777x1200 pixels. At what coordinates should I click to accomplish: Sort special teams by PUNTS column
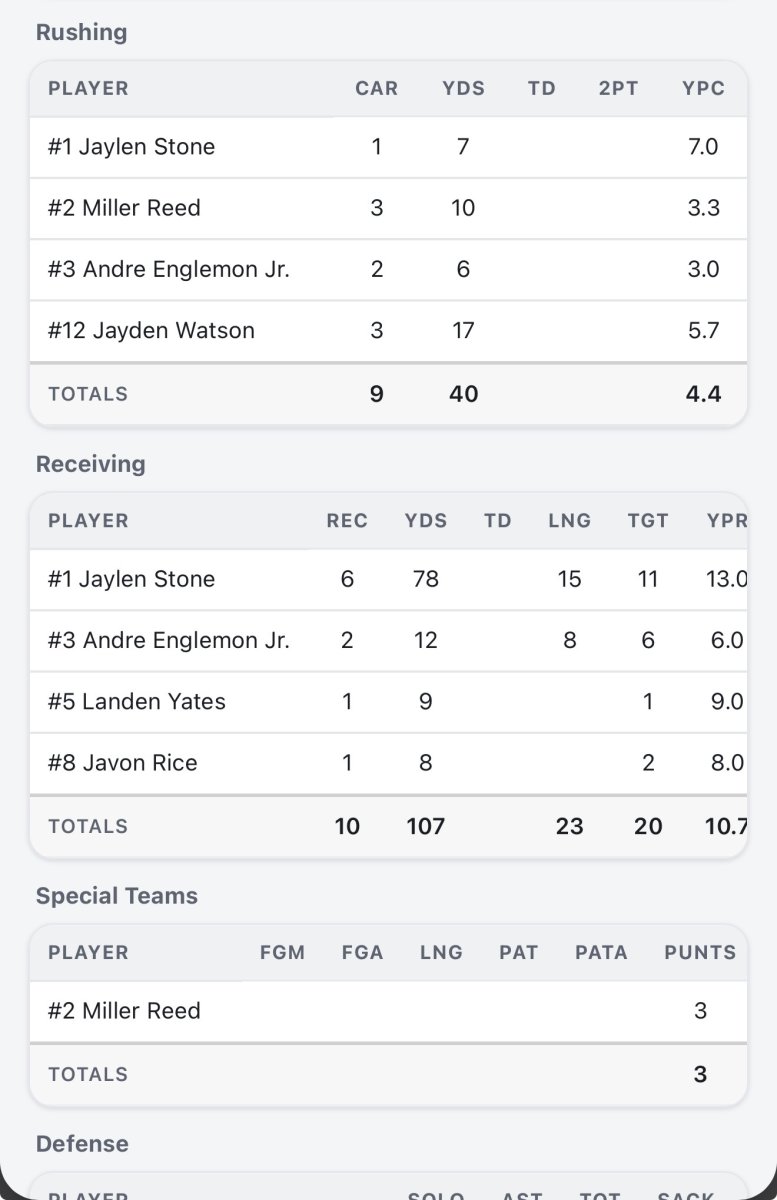pos(700,952)
